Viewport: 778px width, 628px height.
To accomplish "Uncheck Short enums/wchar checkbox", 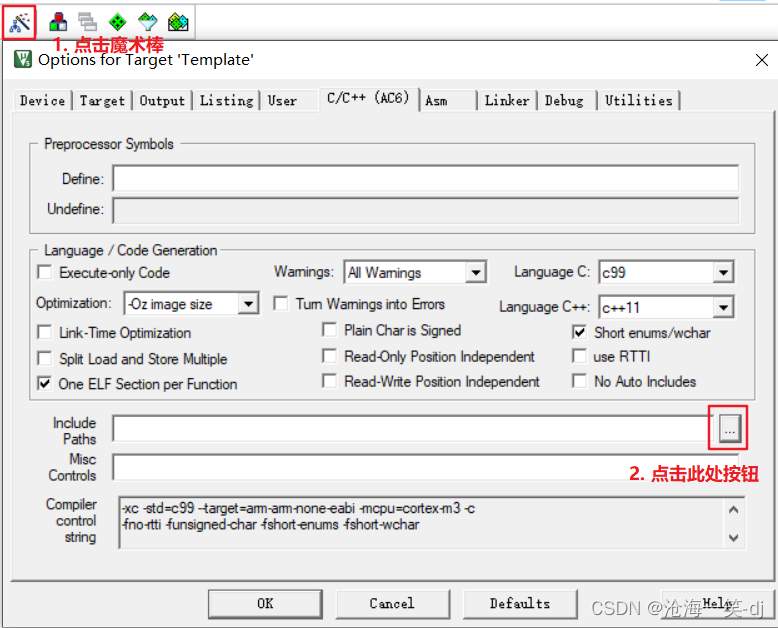I will coord(580,332).
